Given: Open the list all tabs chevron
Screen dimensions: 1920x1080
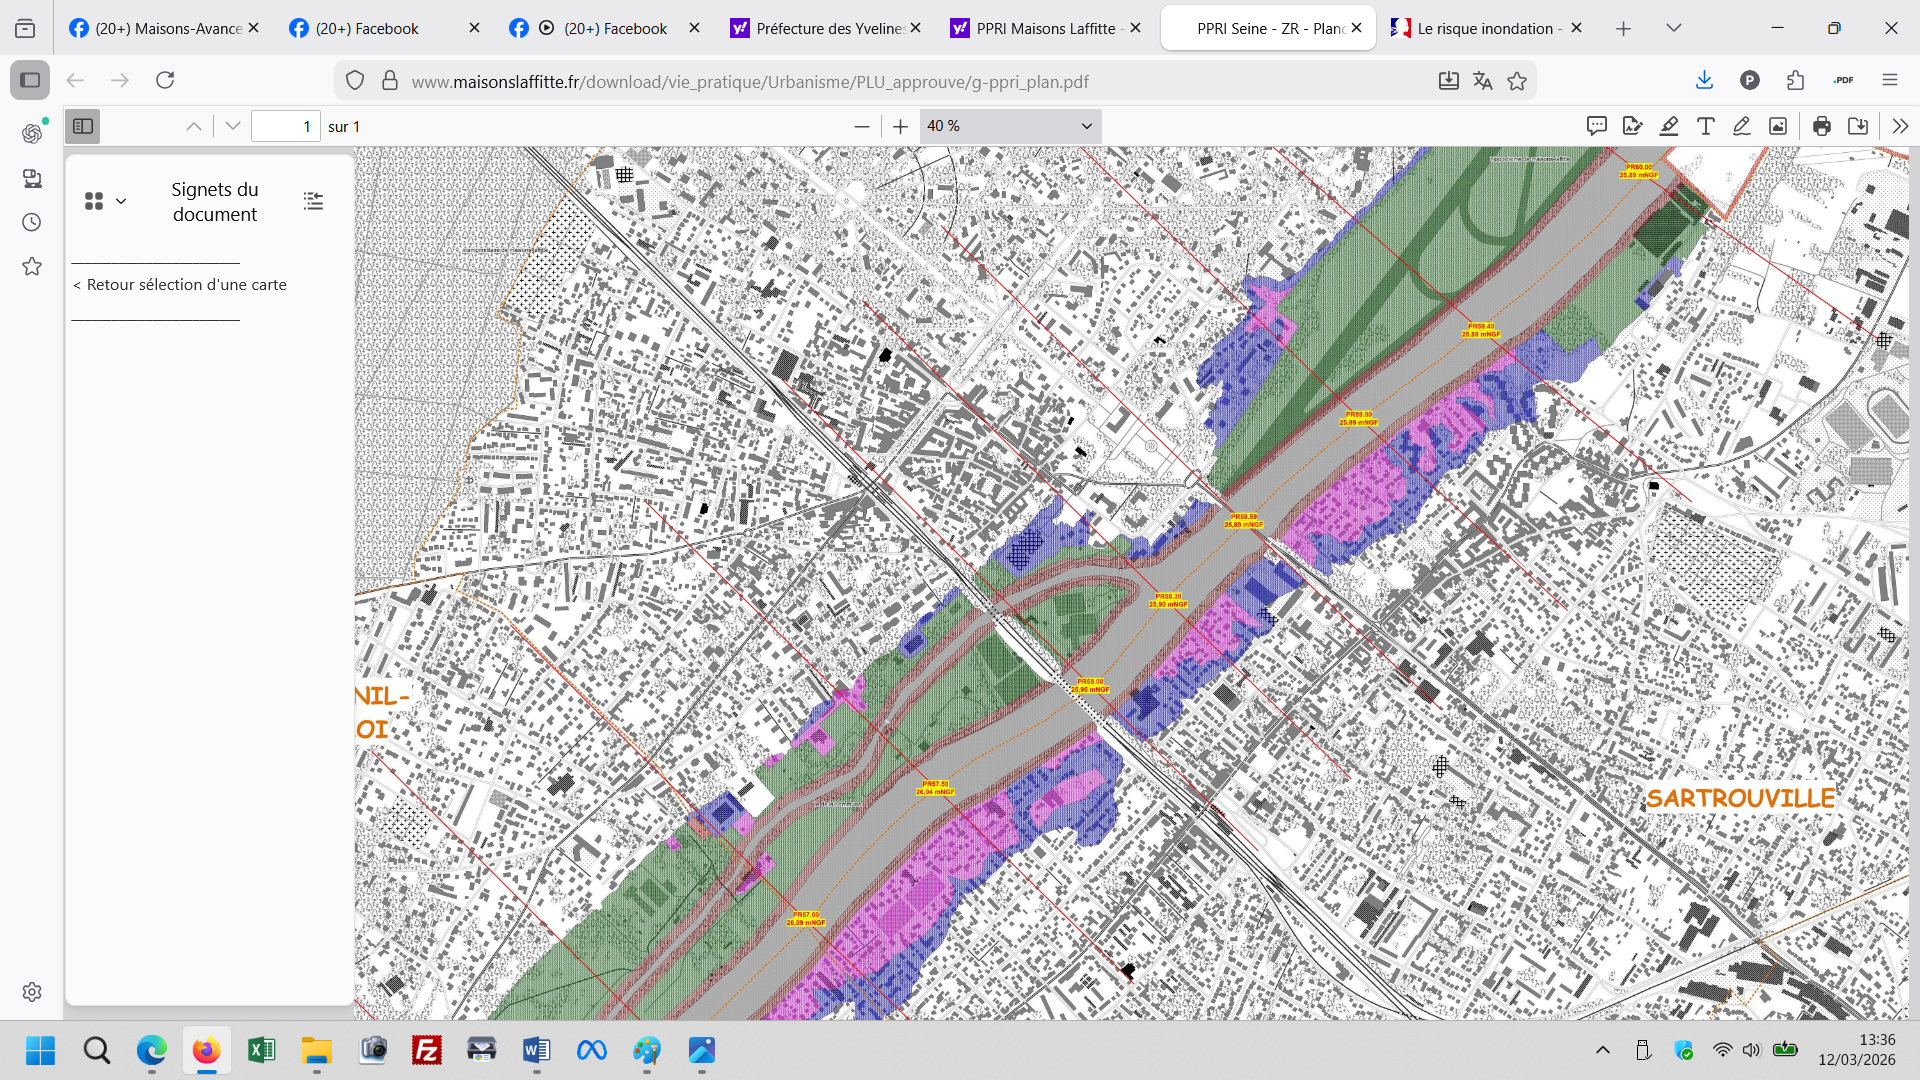Looking at the screenshot, I should tap(1673, 28).
